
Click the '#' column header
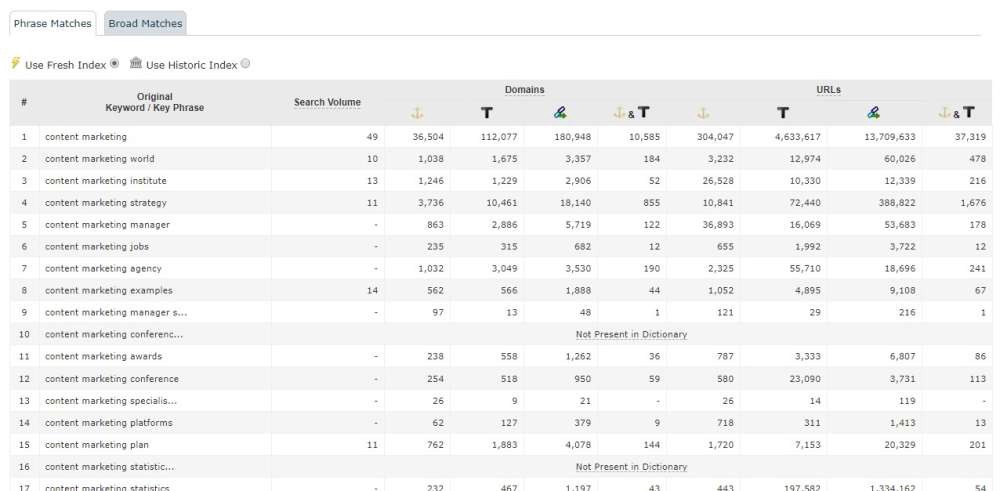pos(24,102)
